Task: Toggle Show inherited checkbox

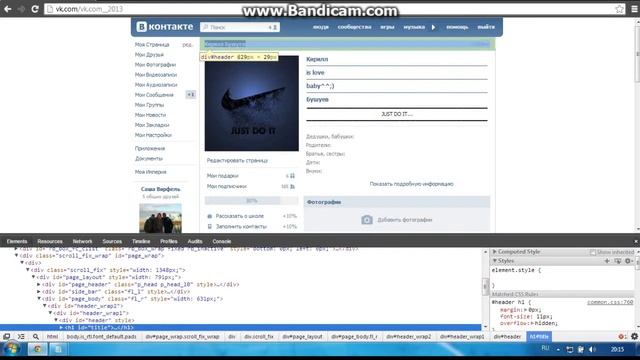Action: (593, 252)
